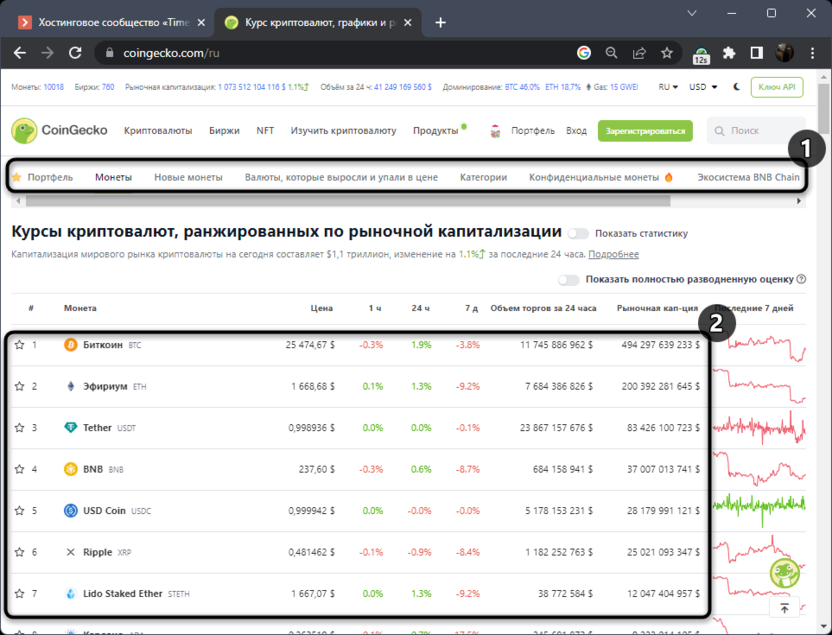Sort by 'Рыночная кап-ция' column header

point(657,308)
